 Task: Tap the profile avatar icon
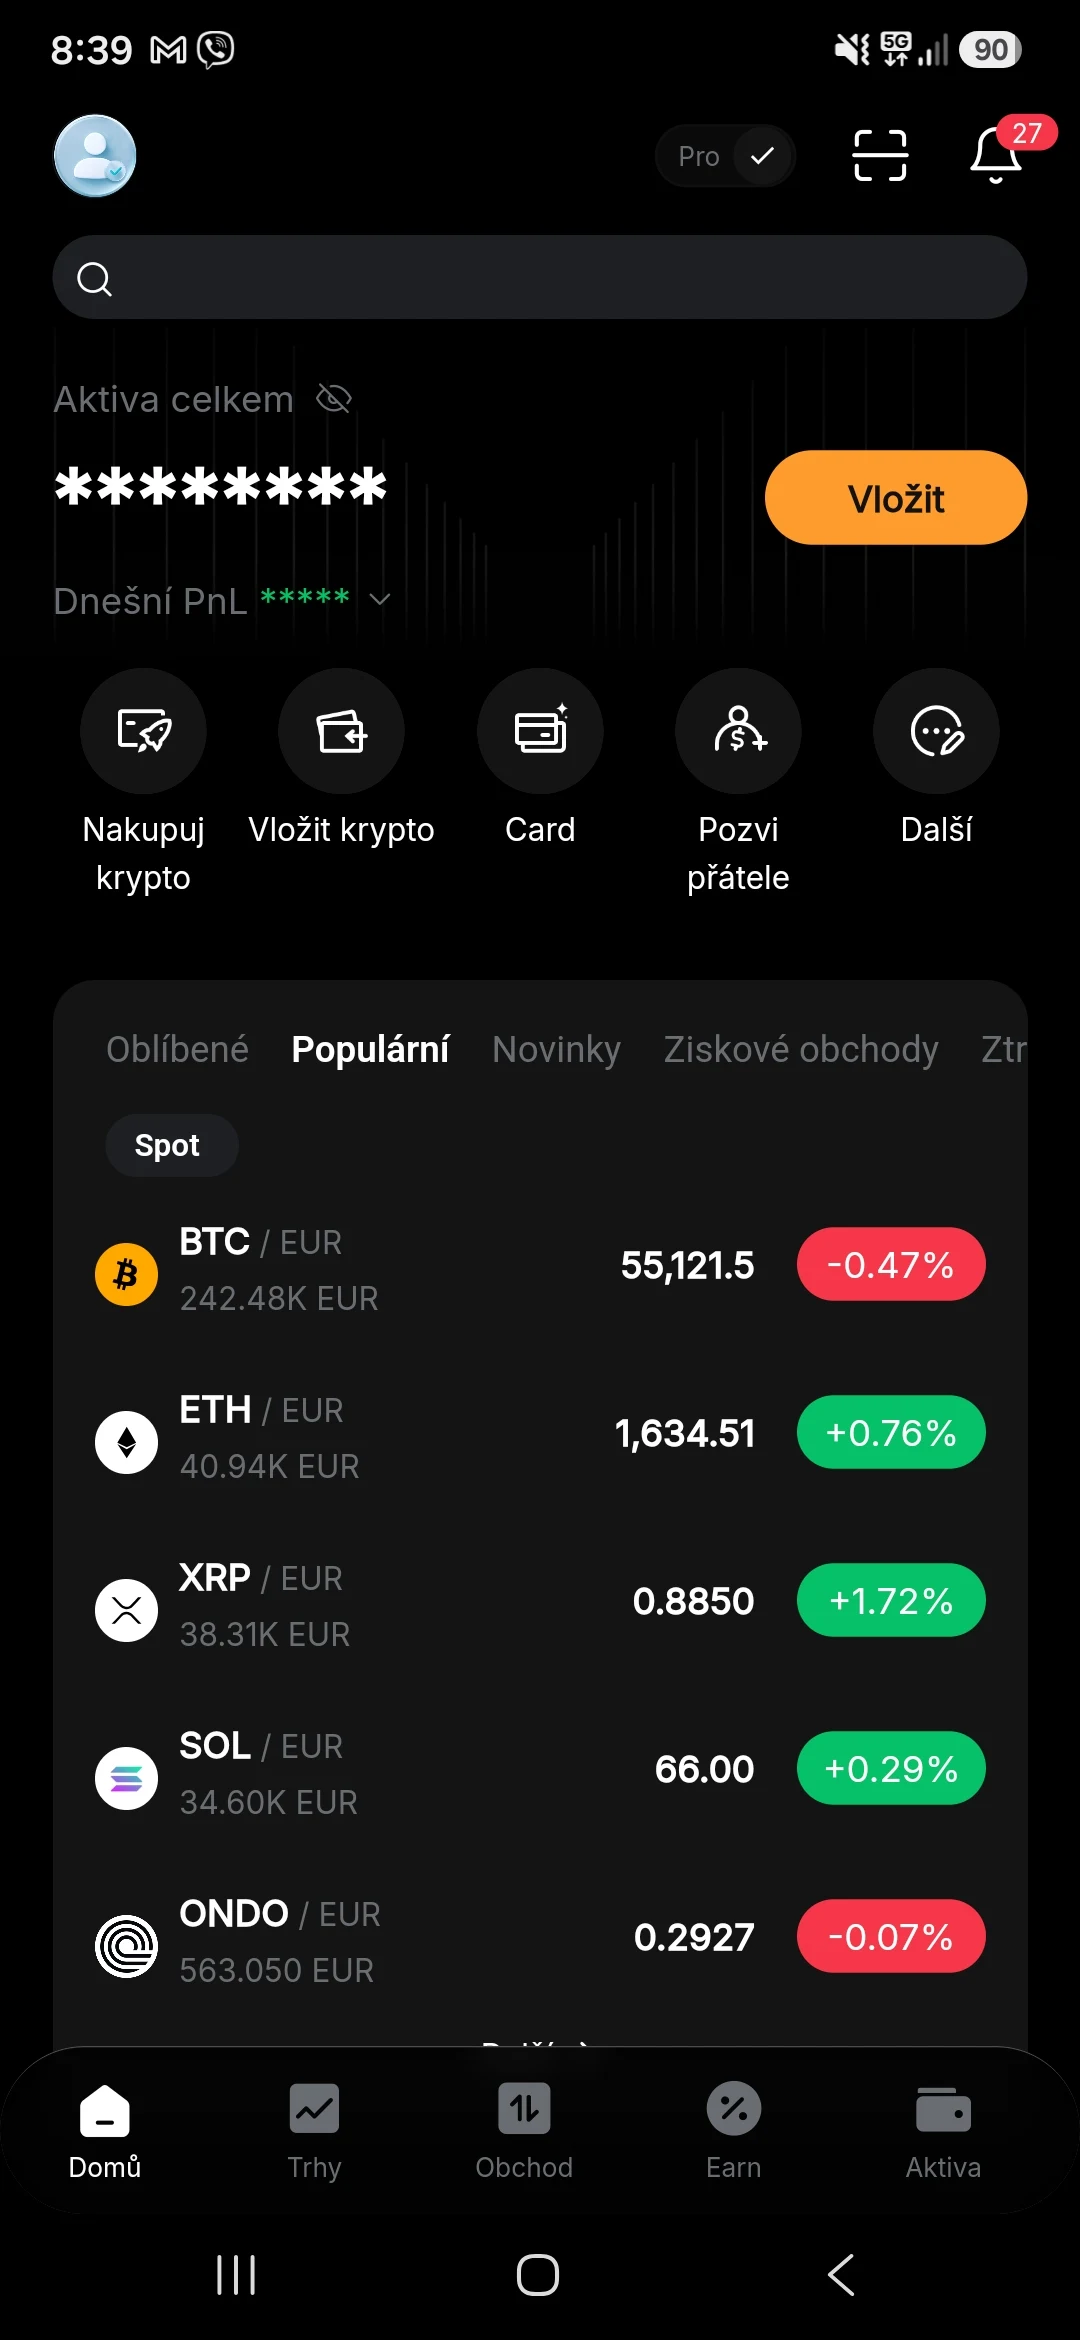[95, 156]
